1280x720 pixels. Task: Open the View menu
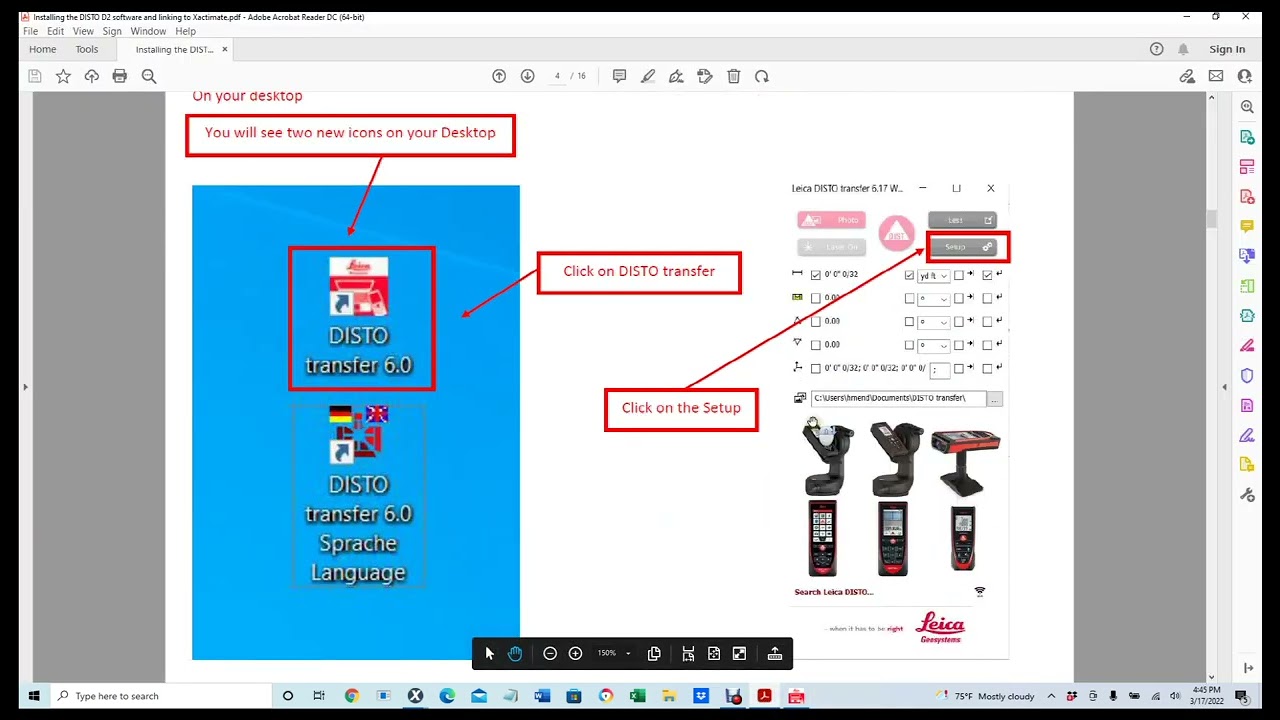83,31
